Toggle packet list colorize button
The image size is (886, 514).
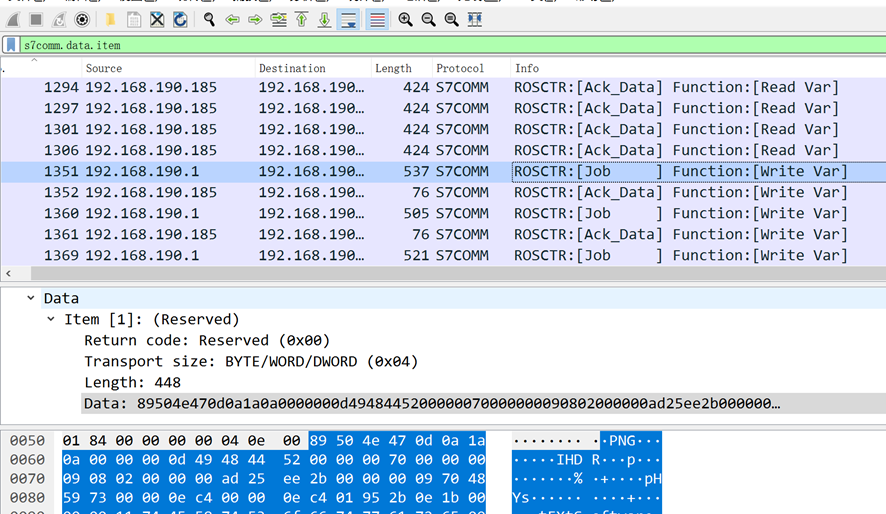pos(377,19)
